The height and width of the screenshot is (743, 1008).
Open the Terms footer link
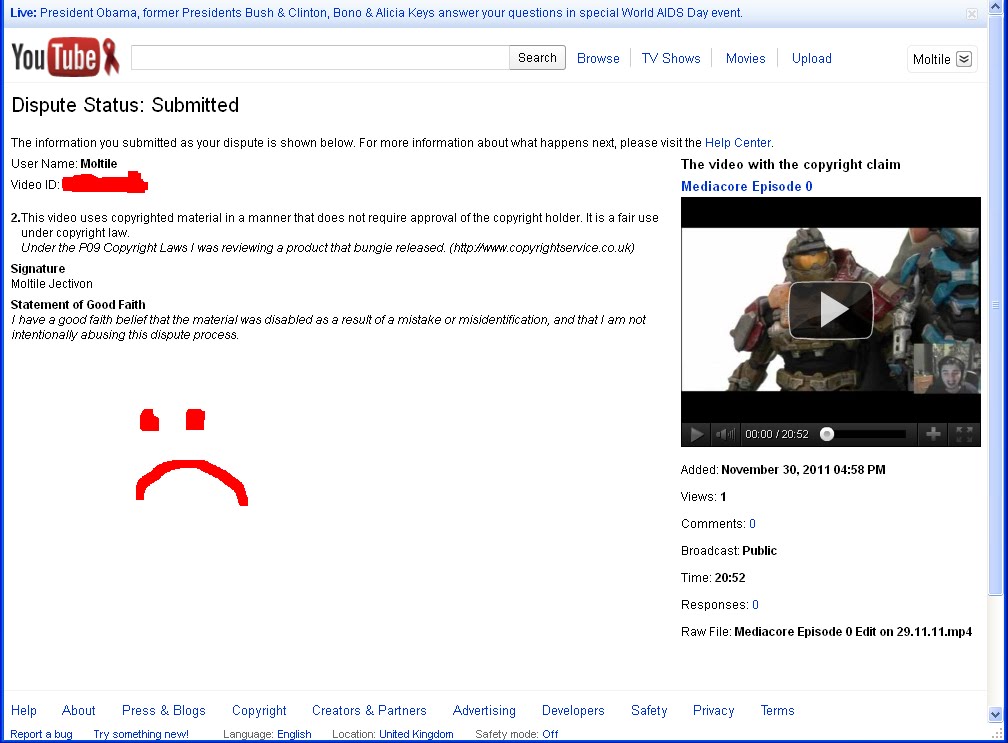coord(777,710)
